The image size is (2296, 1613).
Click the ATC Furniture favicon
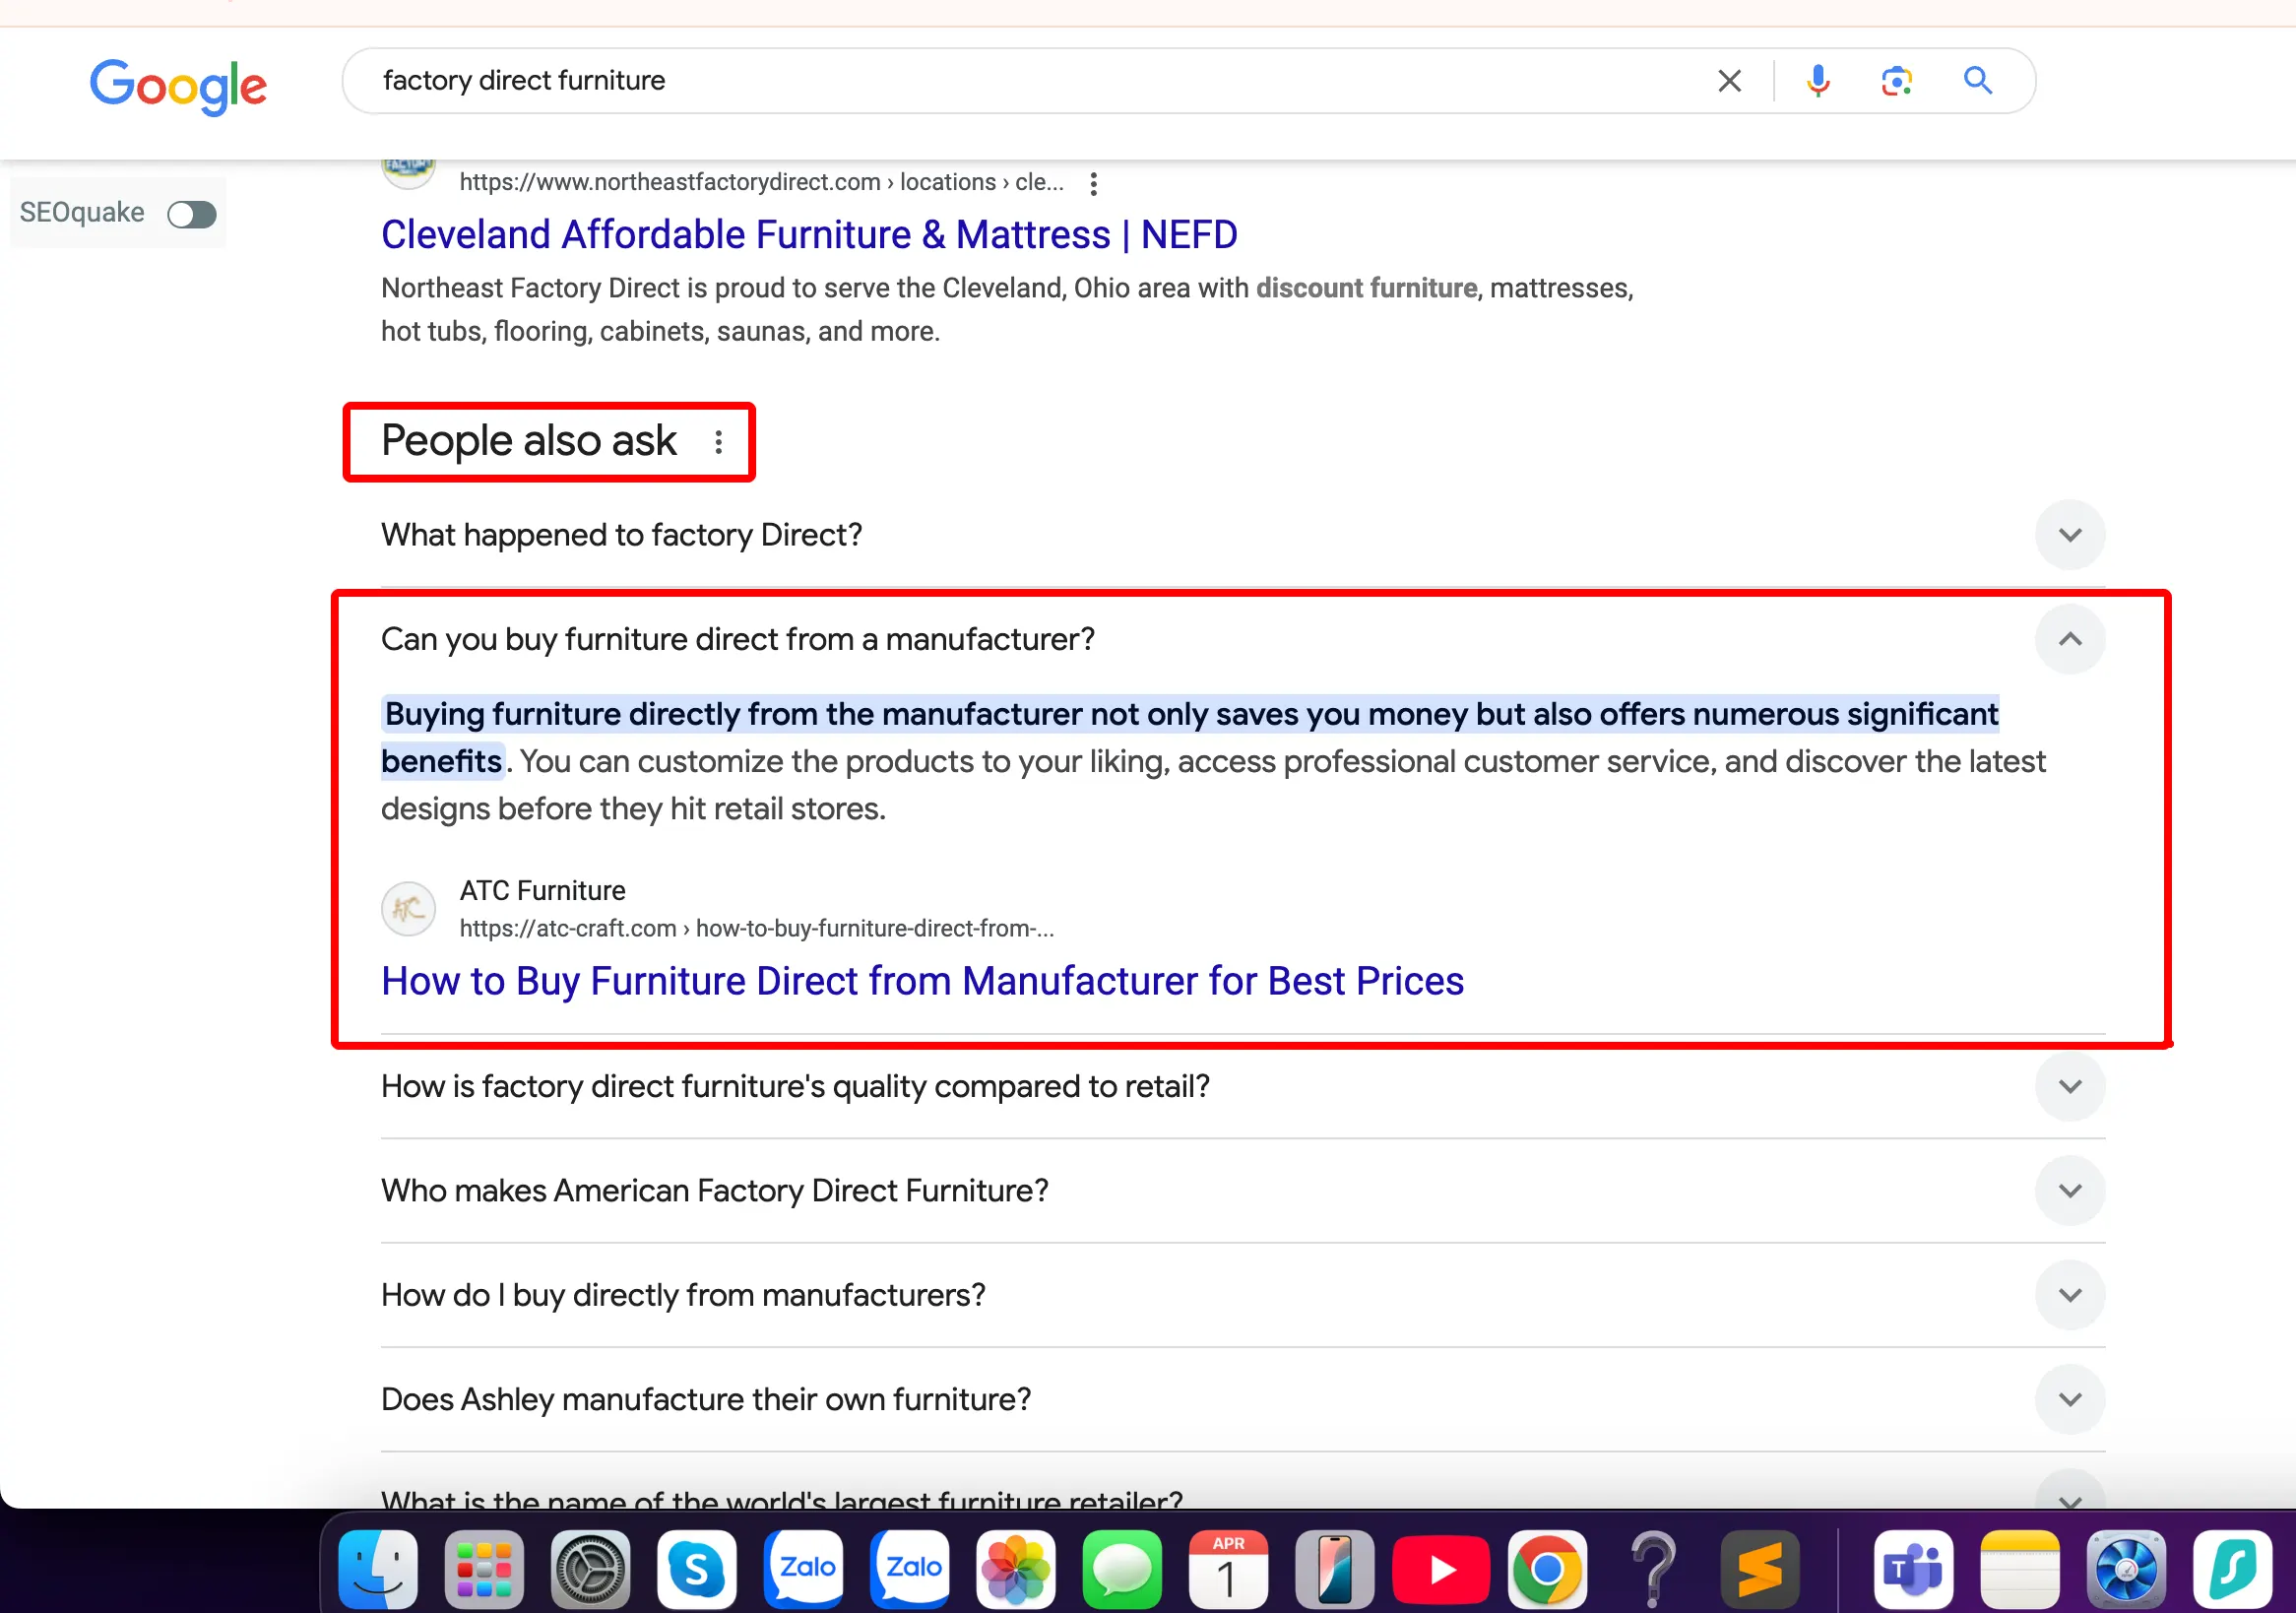(408, 908)
